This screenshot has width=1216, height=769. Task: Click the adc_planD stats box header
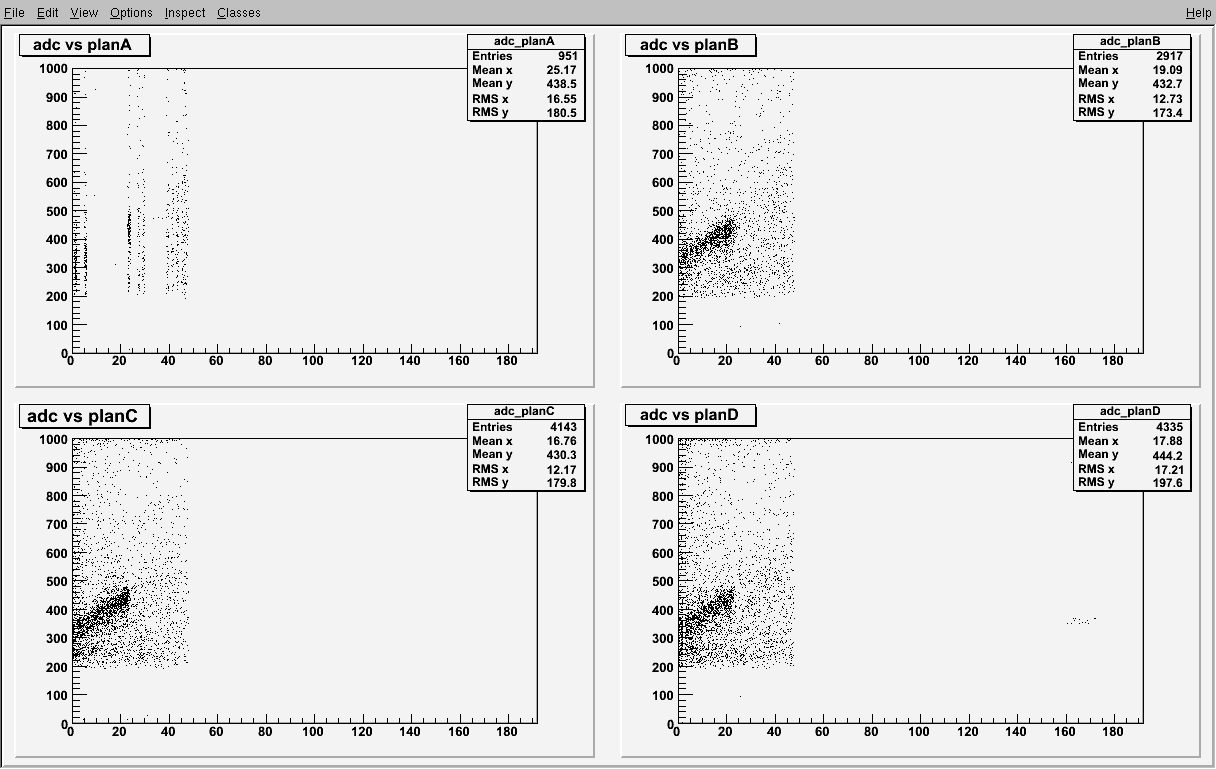pos(1131,412)
